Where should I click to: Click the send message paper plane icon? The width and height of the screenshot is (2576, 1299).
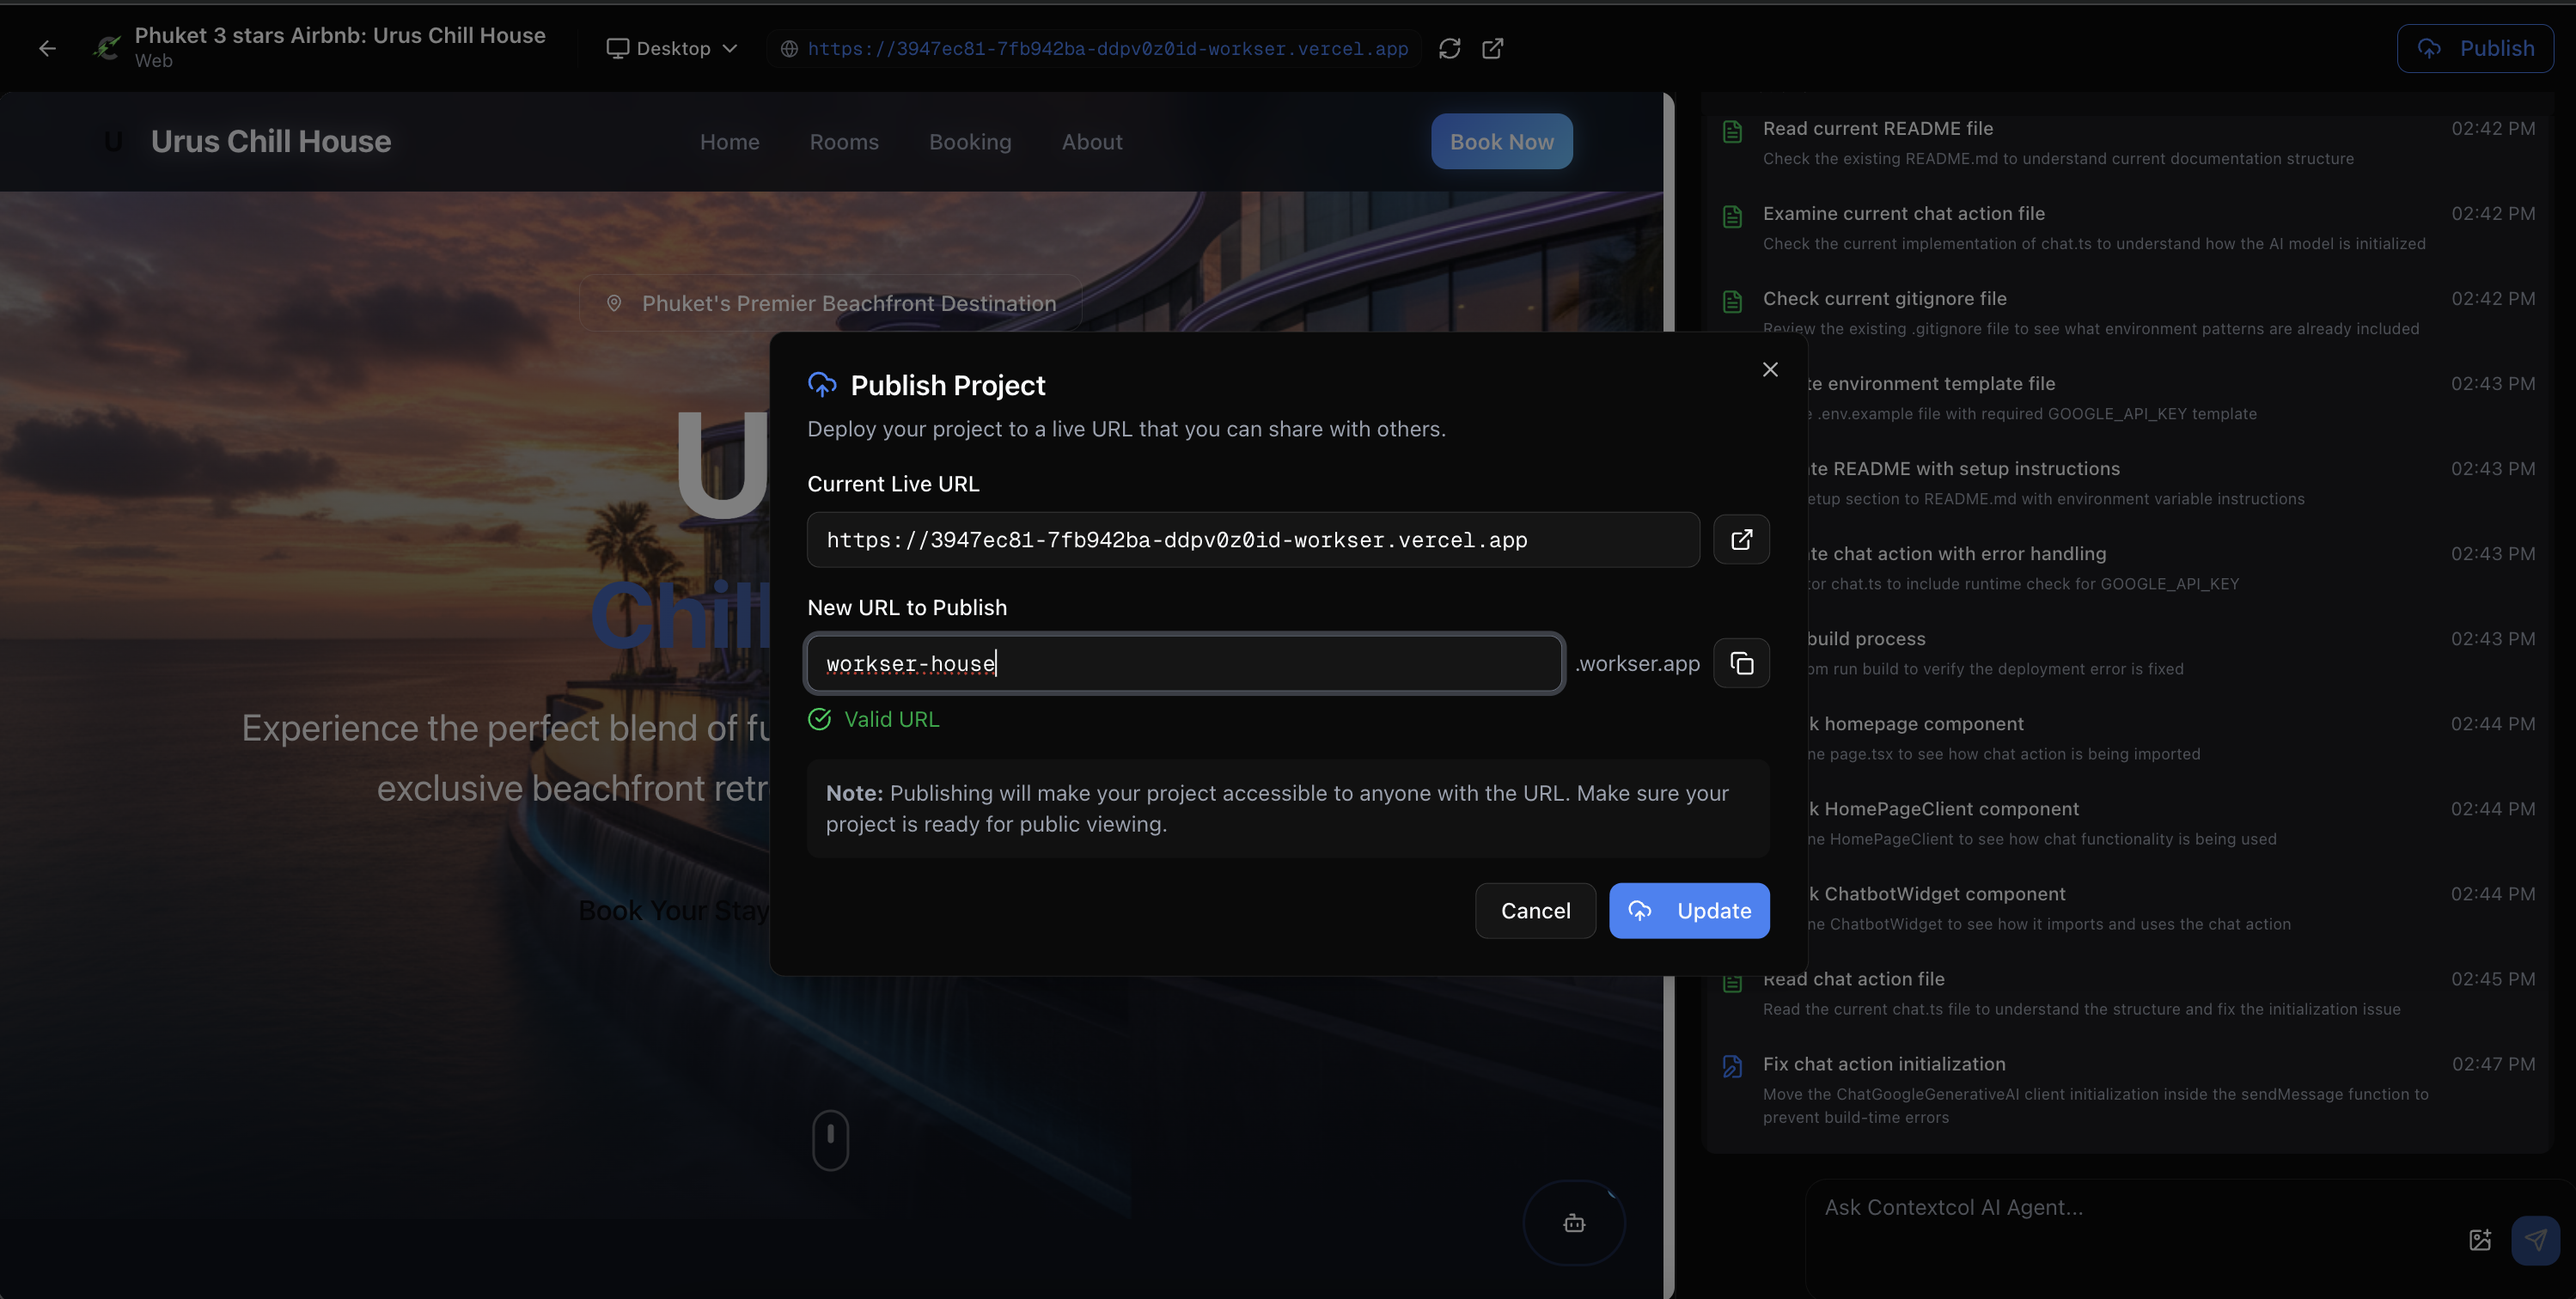(2535, 1240)
